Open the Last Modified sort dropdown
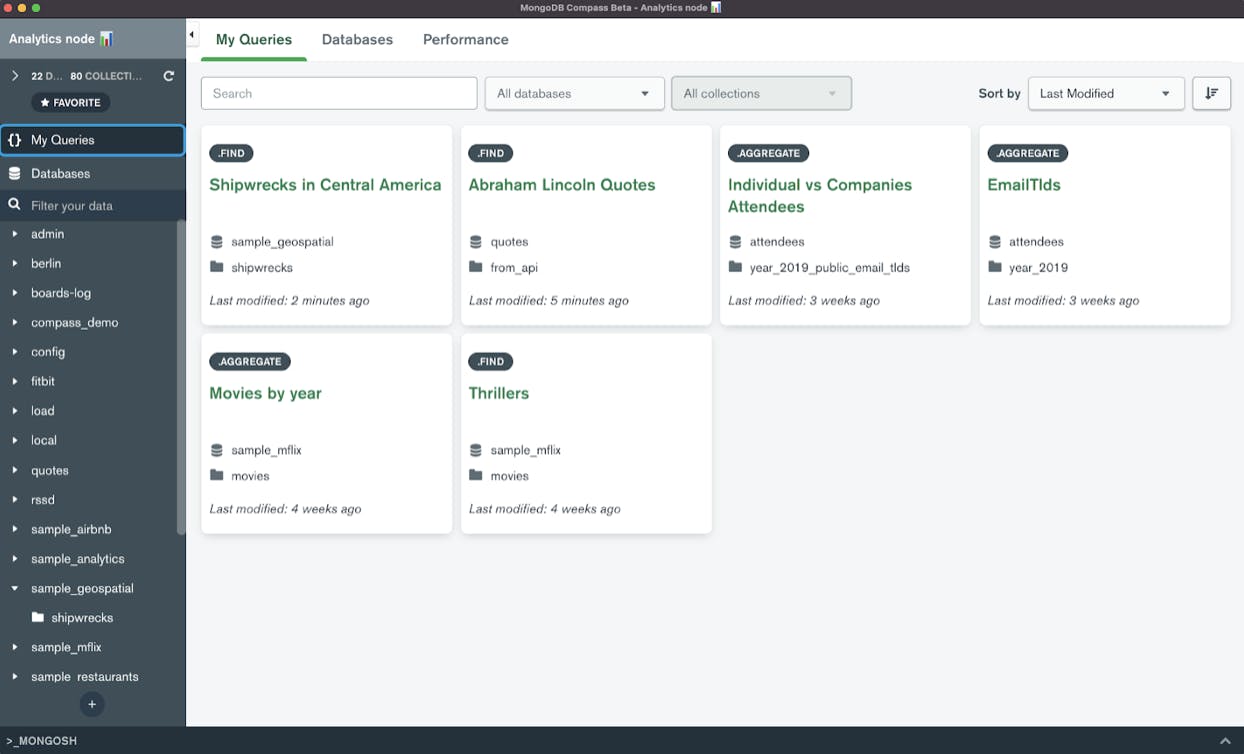 coord(1105,93)
